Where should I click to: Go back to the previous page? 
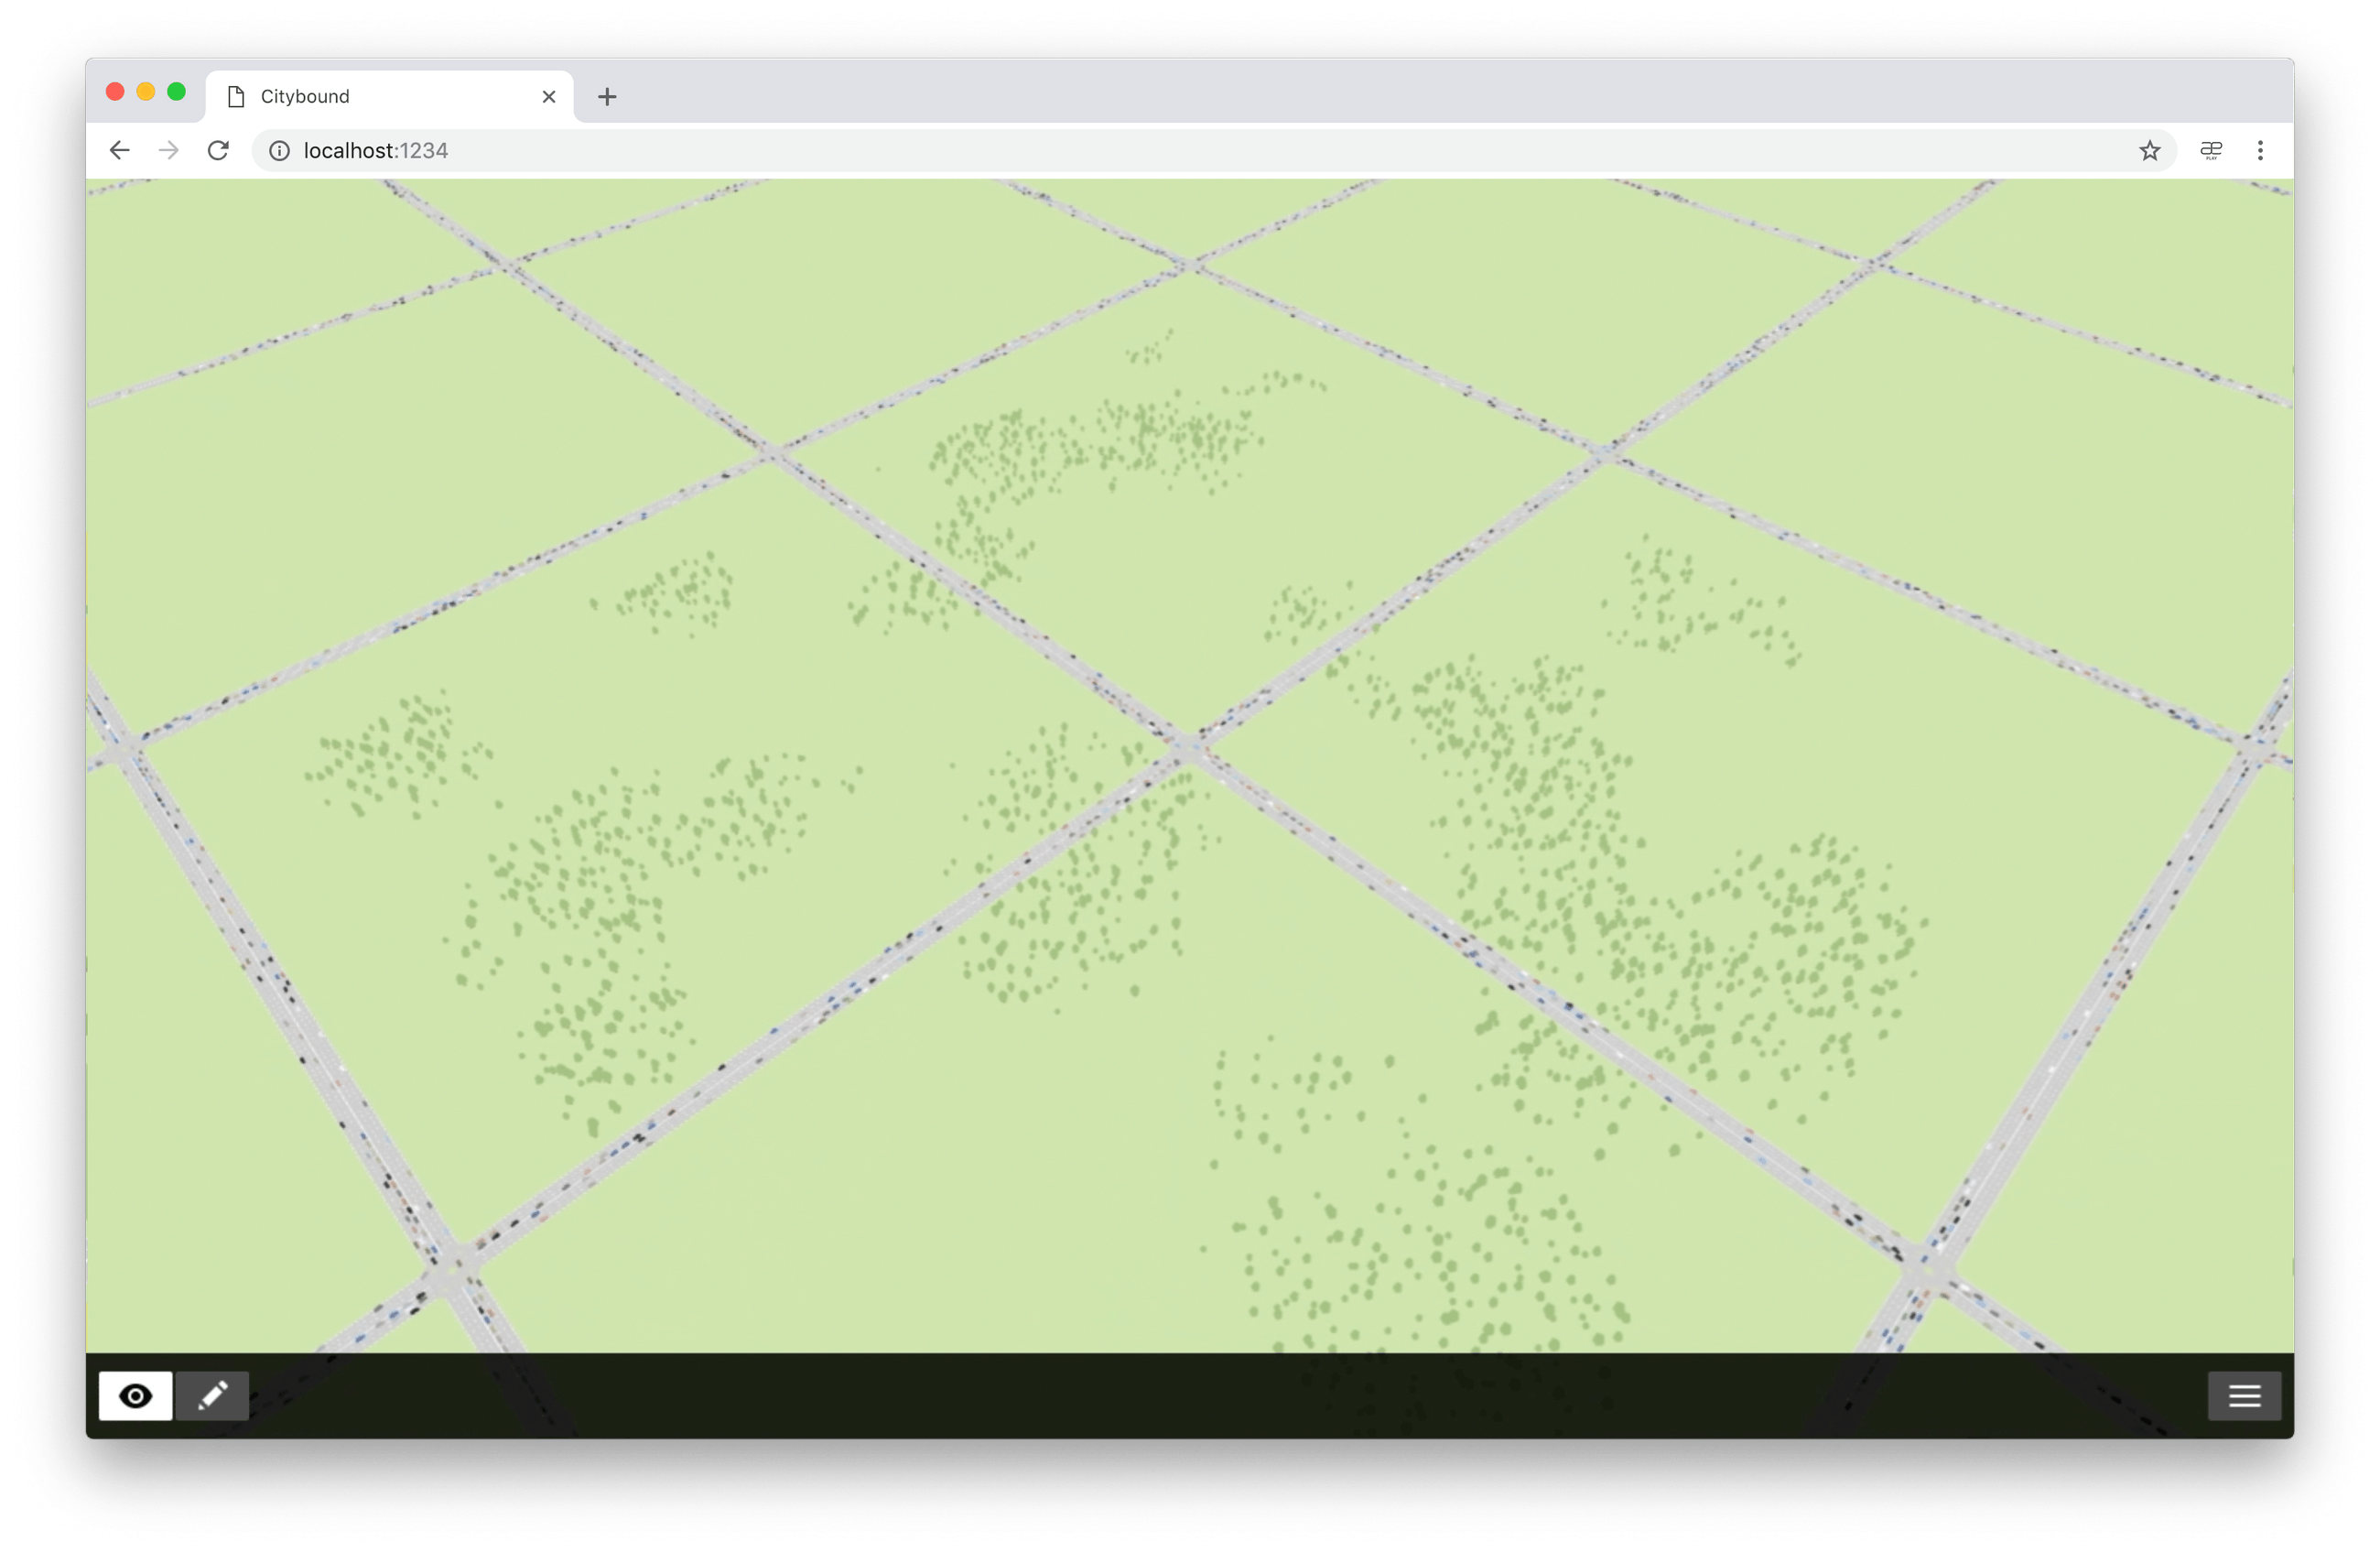[119, 150]
